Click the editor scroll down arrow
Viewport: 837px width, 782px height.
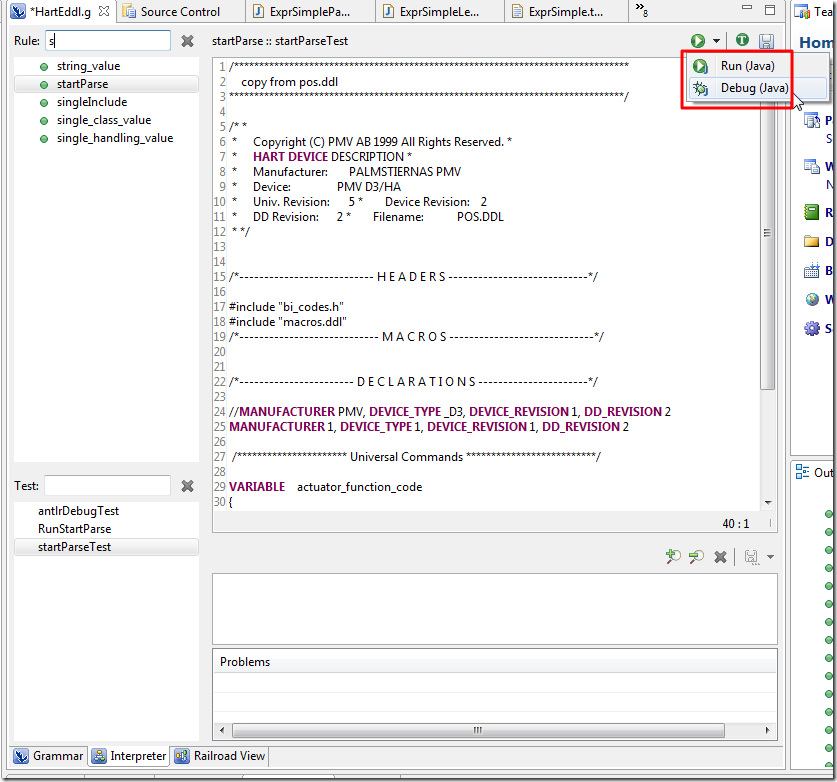tap(768, 502)
